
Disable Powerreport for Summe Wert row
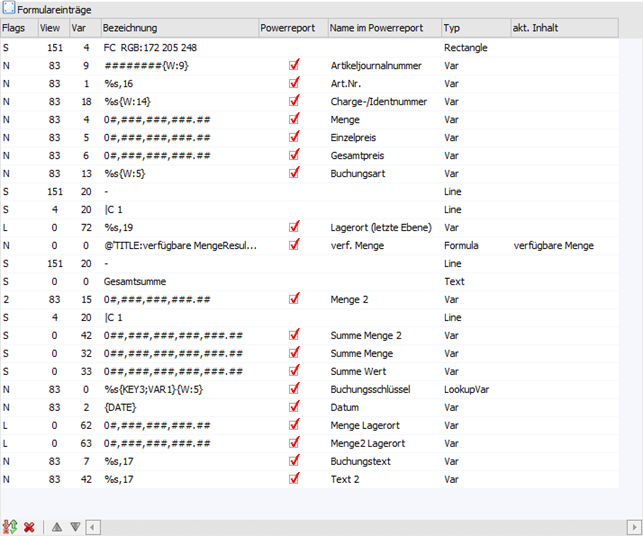pyautogui.click(x=294, y=371)
